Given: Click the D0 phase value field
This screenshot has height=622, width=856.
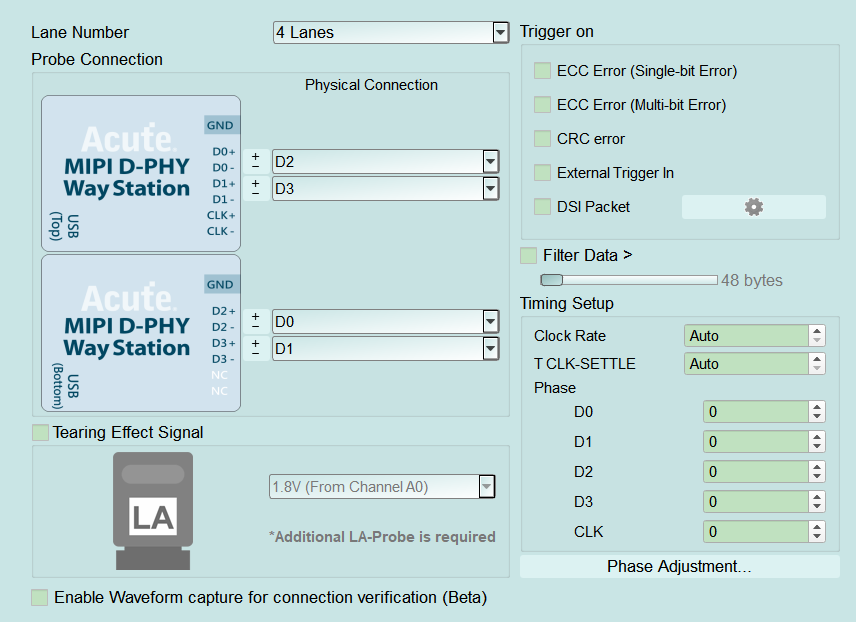Looking at the screenshot, I should [x=756, y=412].
